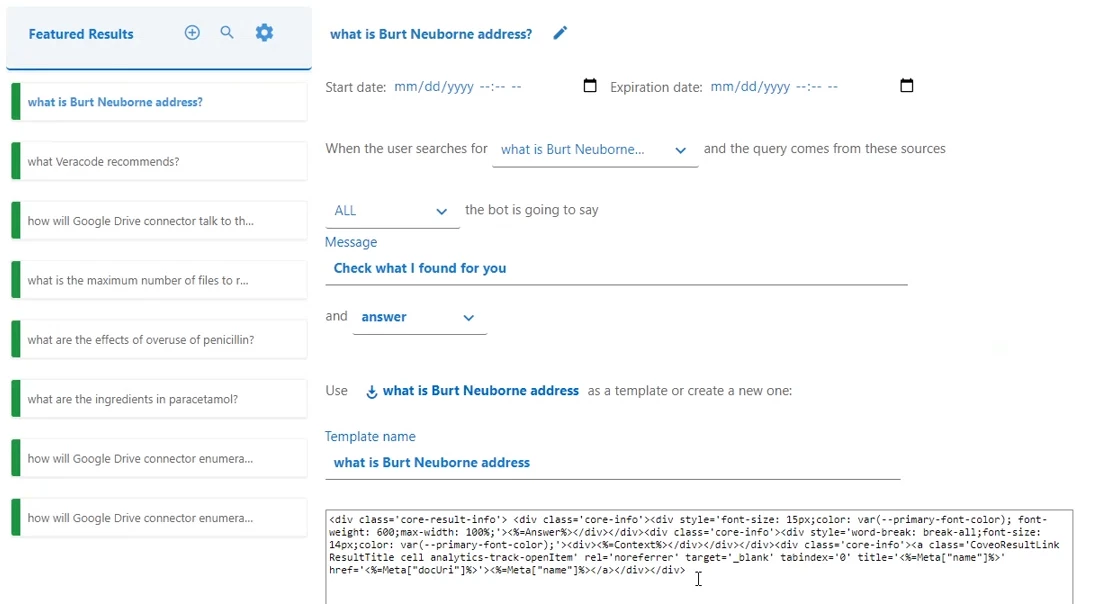Select the penicillin overuse effects result

pos(160,340)
